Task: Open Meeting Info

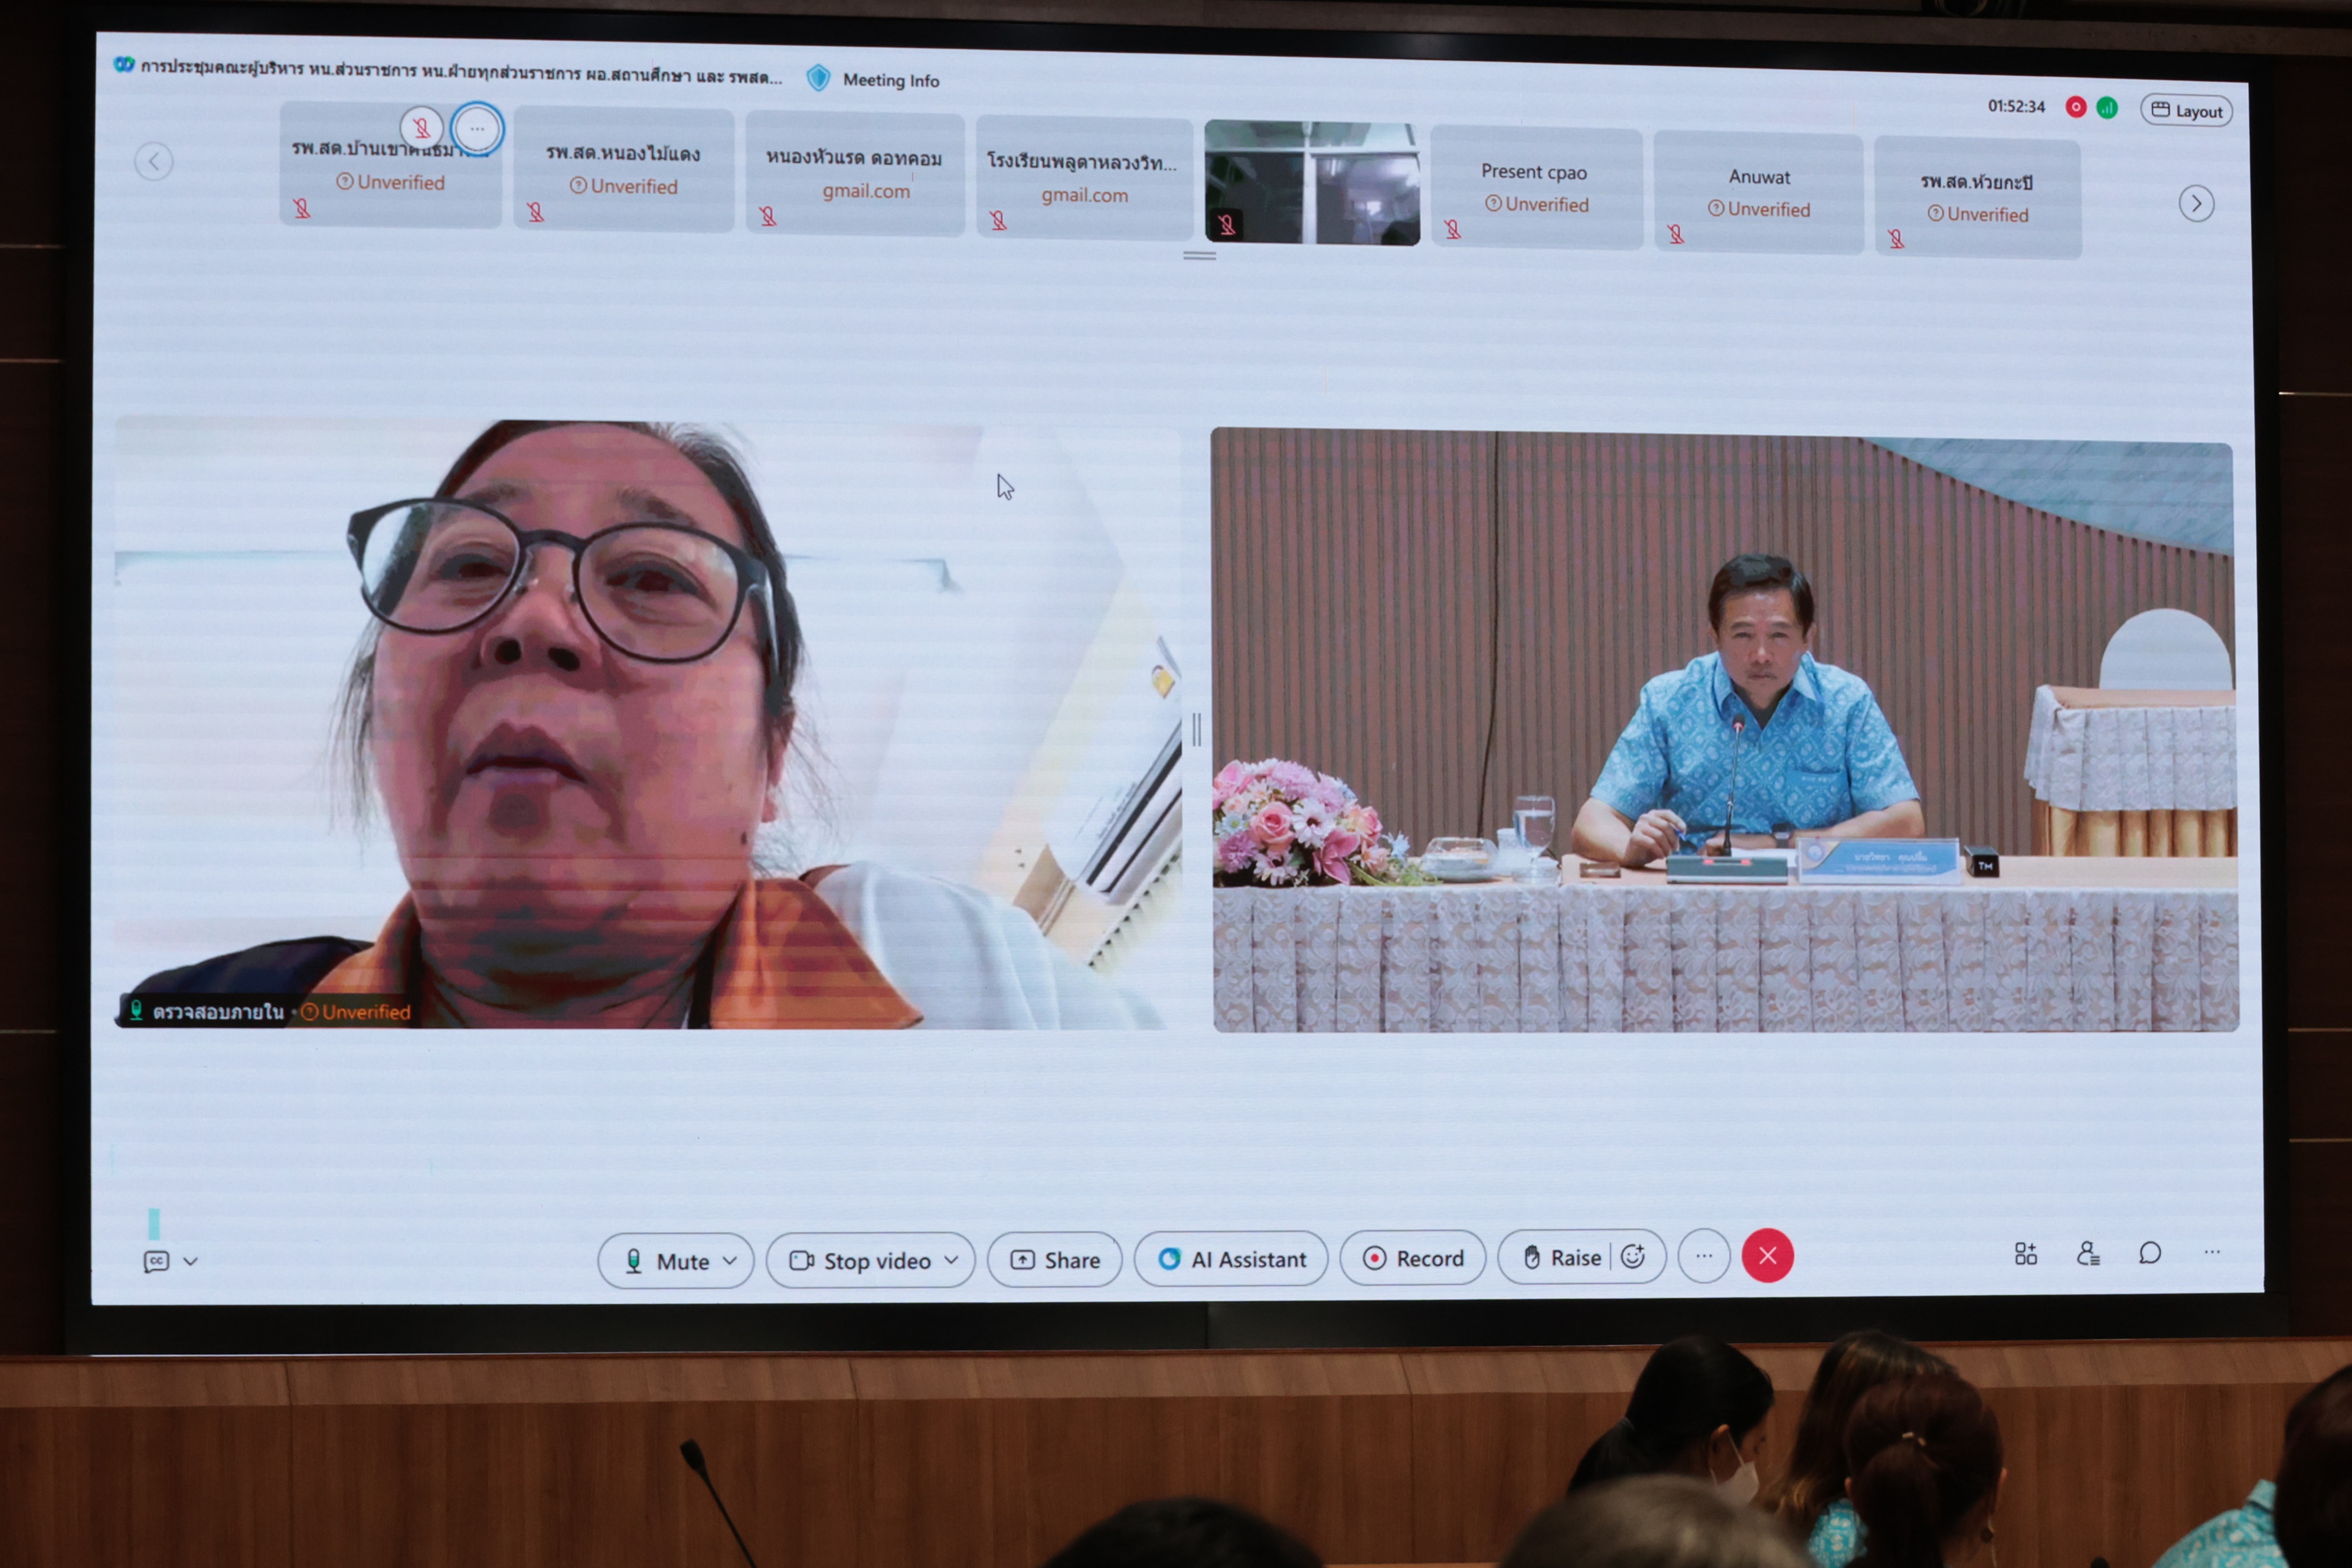Action: coord(890,80)
